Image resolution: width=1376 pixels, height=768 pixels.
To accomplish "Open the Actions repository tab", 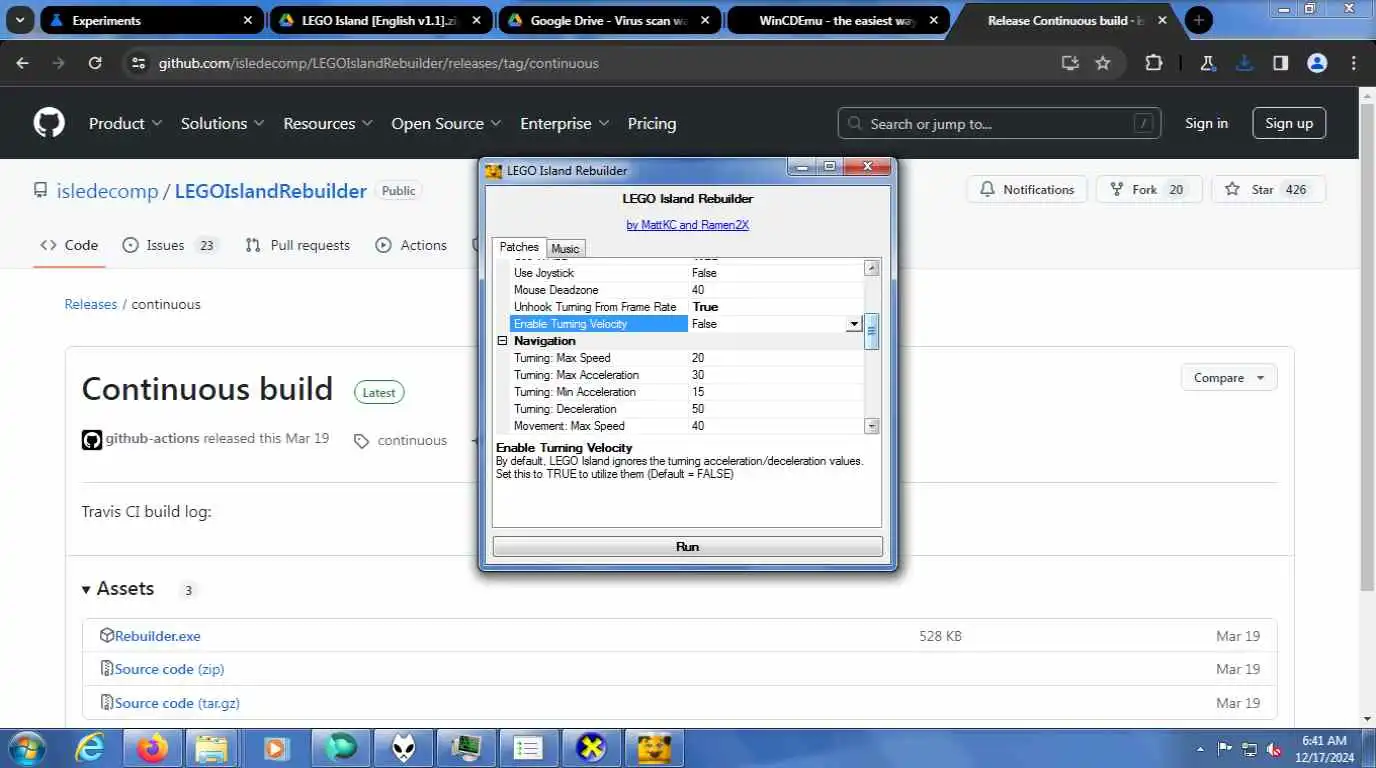I will (411, 245).
